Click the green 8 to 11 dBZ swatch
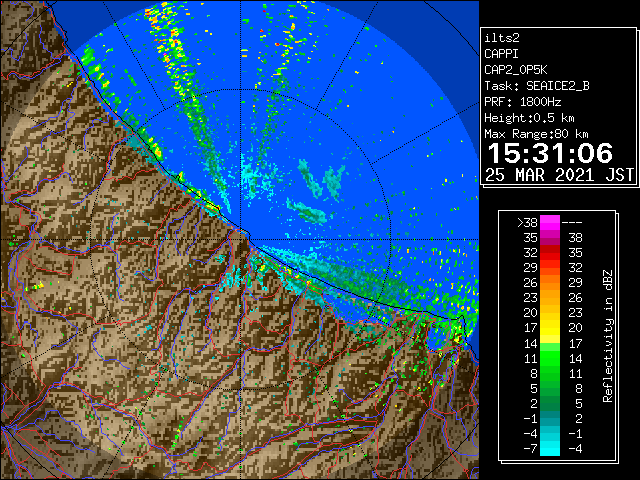The image size is (640, 480). 550,373
